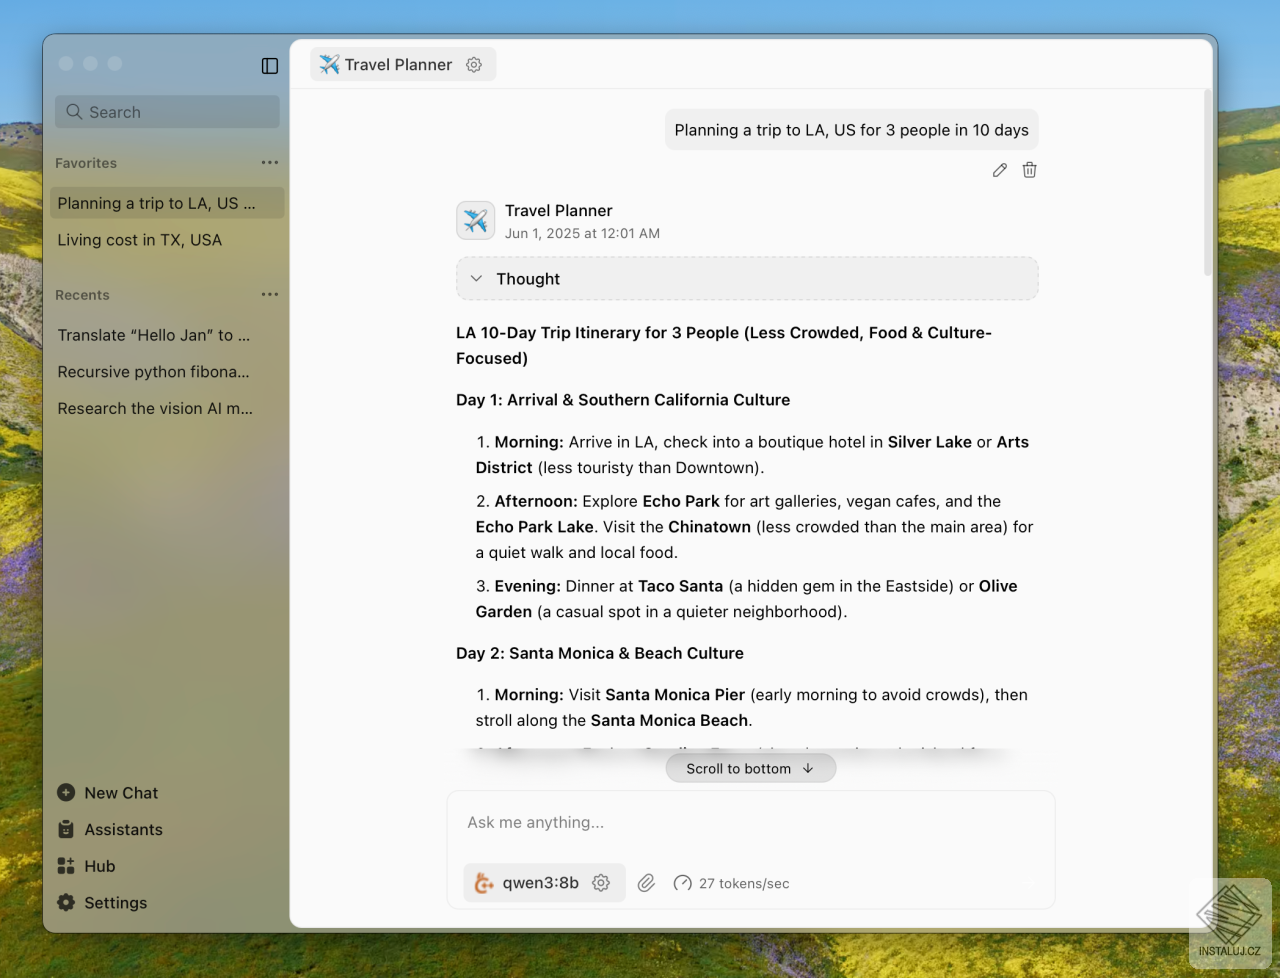Open 'Recursive python fibona...' chat
Viewport: 1280px width, 978px height.
tap(167, 372)
